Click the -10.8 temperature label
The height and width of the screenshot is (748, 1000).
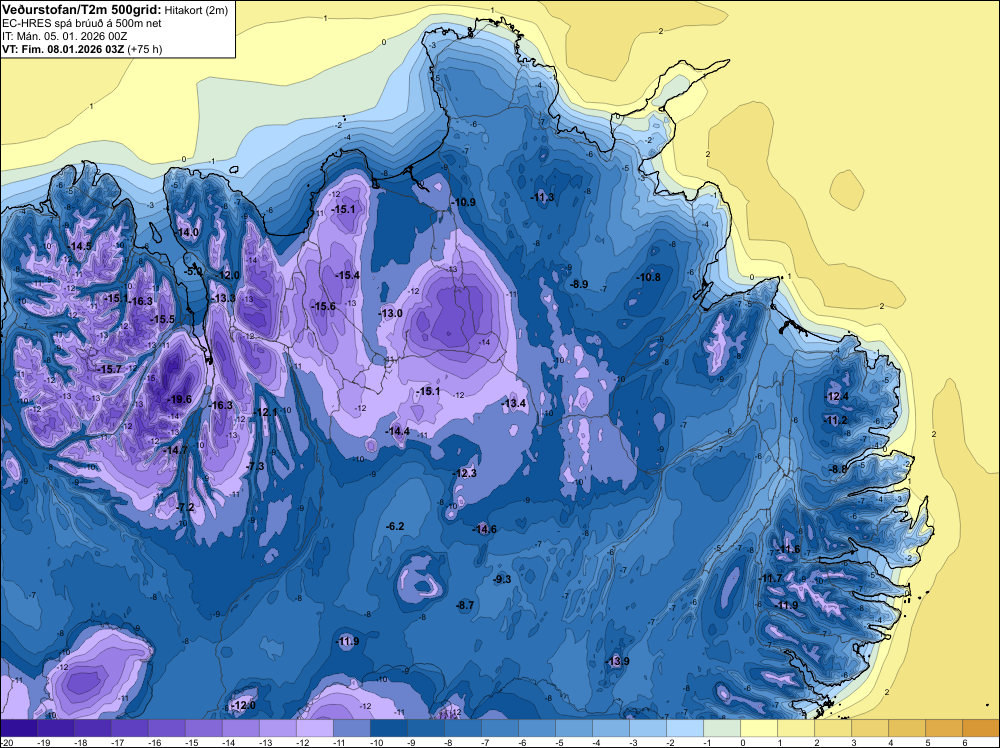[649, 277]
